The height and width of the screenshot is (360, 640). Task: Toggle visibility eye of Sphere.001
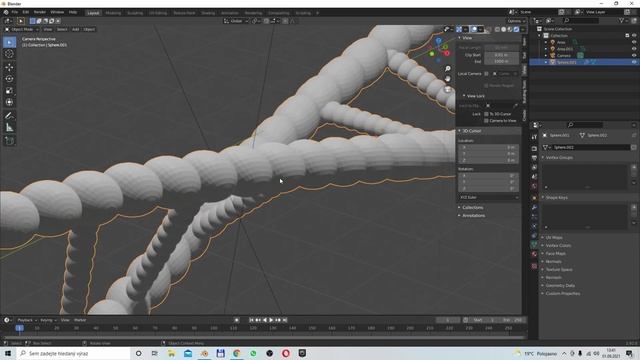(634, 62)
